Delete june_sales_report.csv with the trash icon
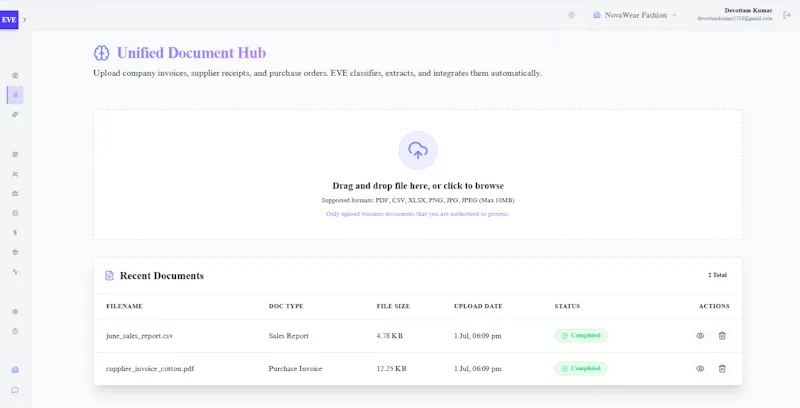Viewport: 800px width, 408px height. [x=722, y=336]
